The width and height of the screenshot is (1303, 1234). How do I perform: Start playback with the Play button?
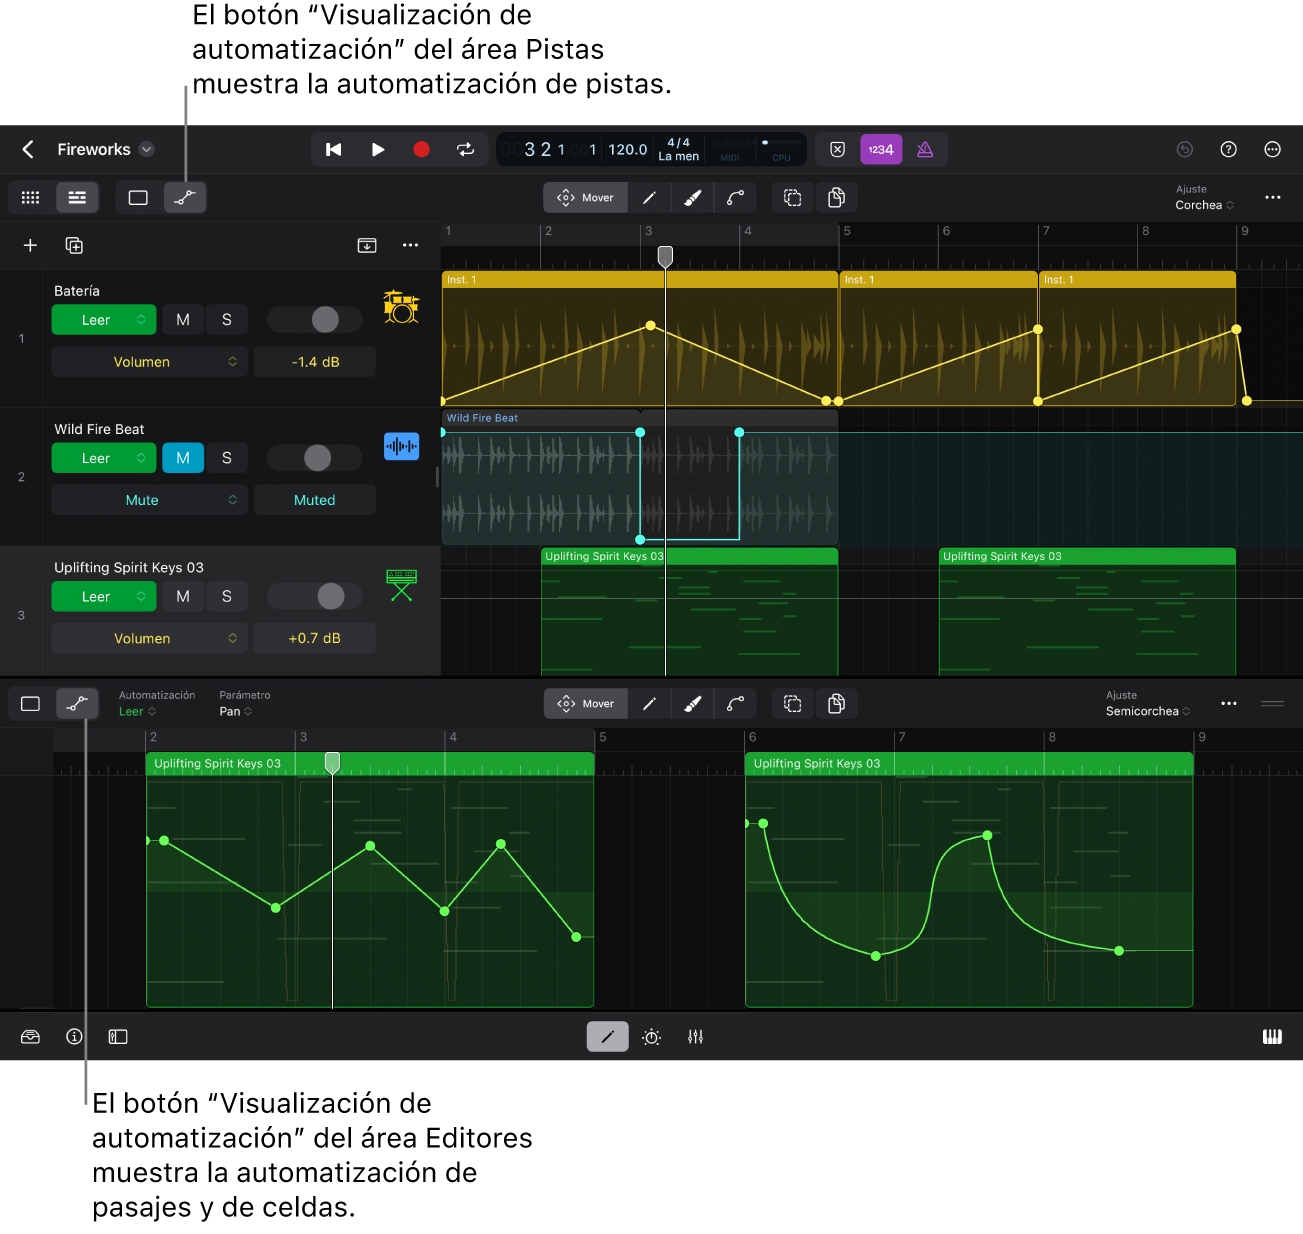coord(378,149)
